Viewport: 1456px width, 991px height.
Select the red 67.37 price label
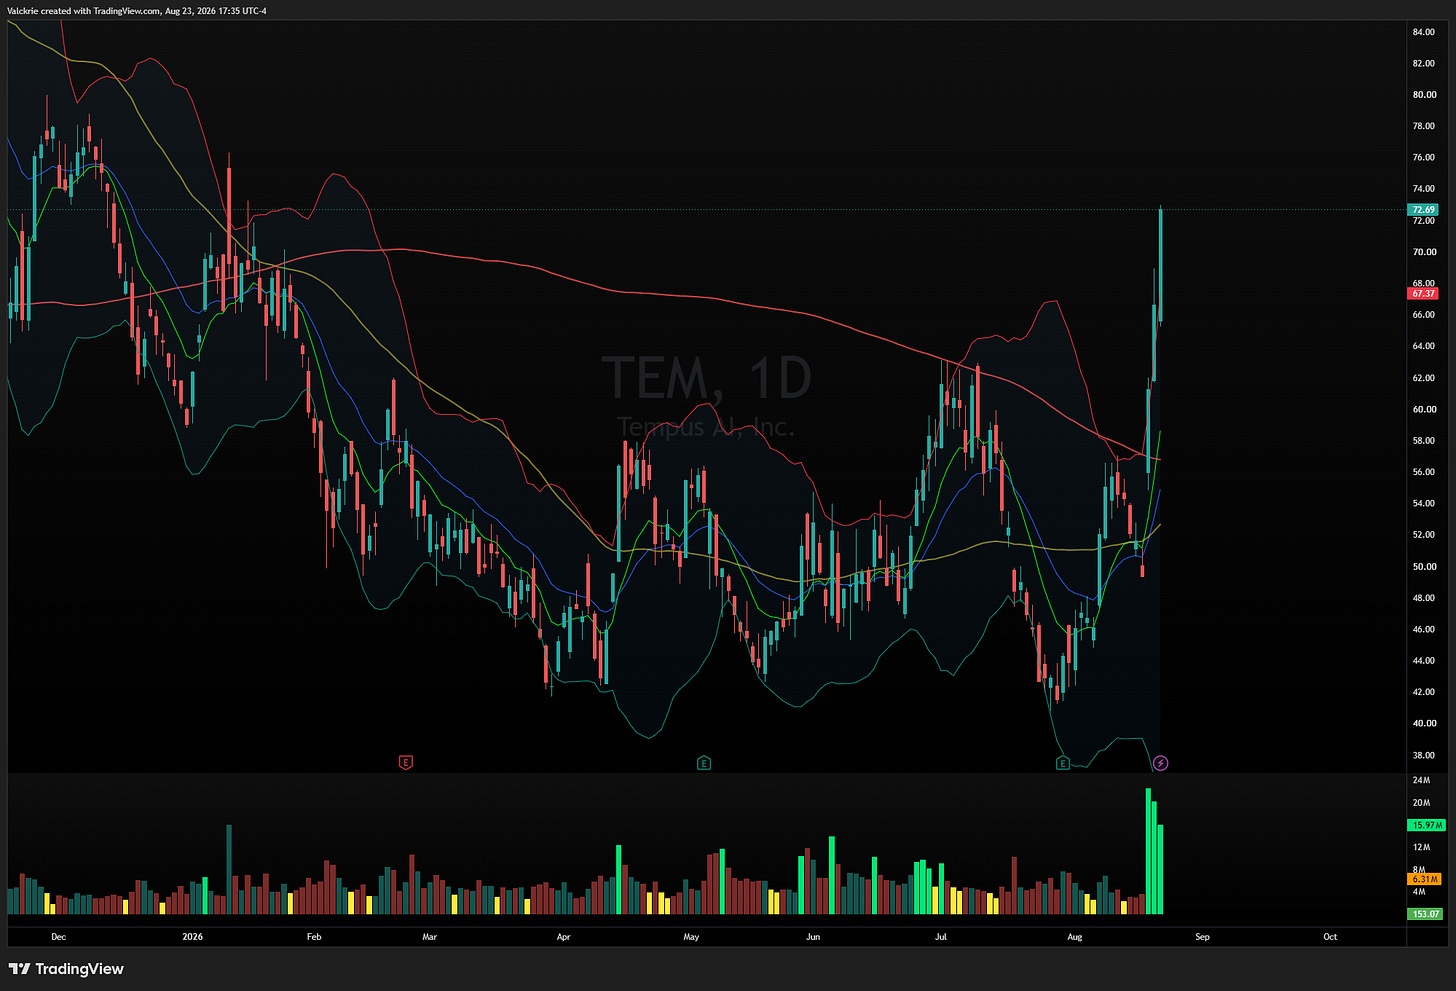pyautogui.click(x=1423, y=294)
